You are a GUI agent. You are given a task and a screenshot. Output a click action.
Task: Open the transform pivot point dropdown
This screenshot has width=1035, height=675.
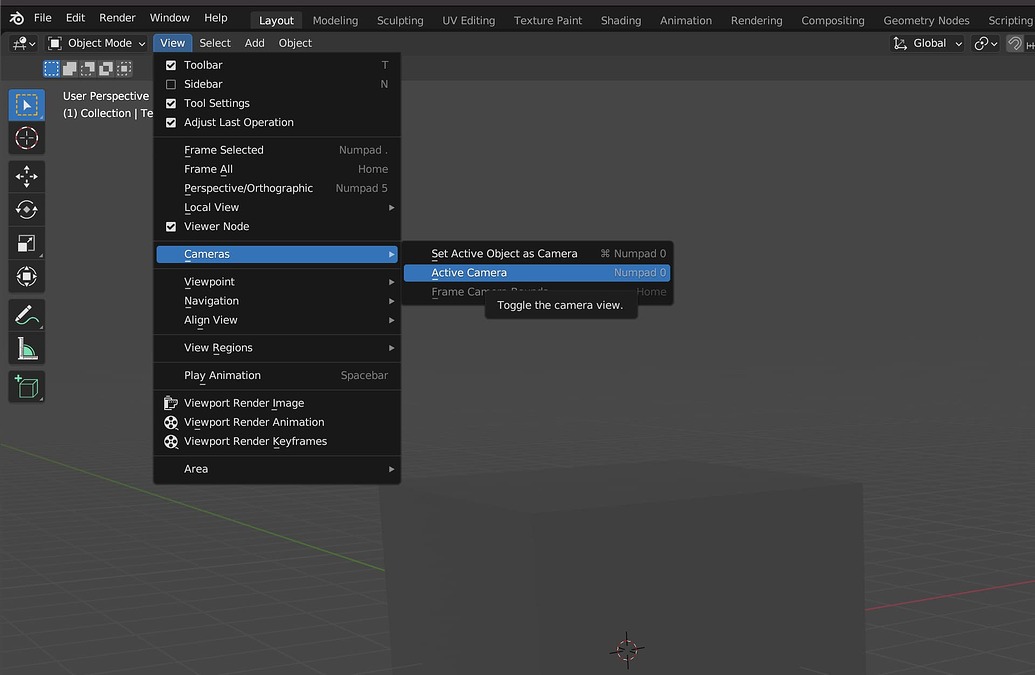(985, 43)
